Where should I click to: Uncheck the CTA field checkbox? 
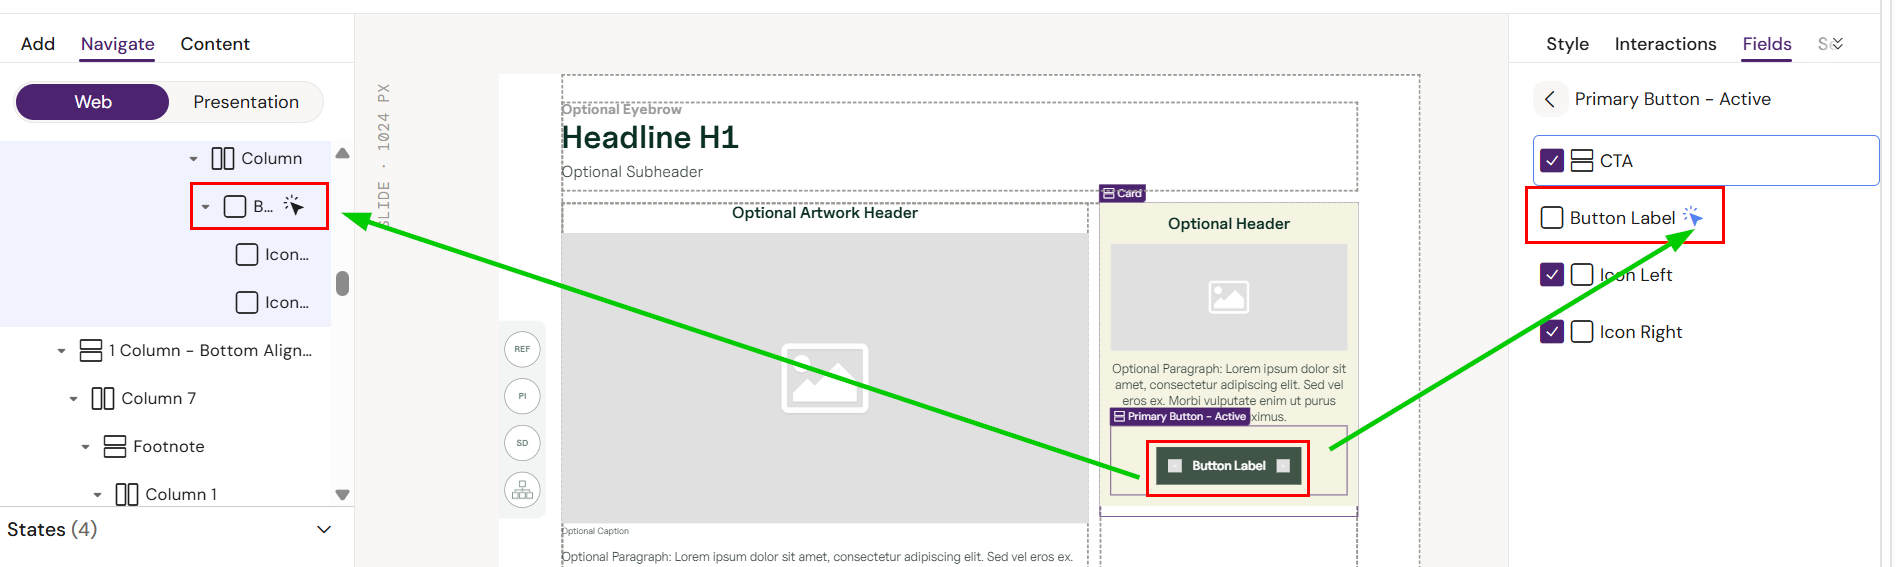coord(1552,161)
